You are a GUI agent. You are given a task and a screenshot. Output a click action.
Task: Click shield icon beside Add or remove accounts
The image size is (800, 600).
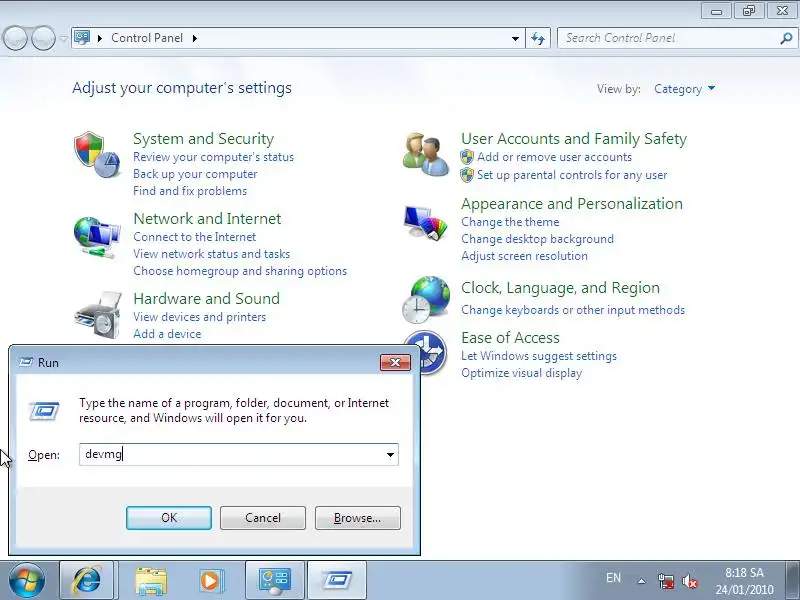466,157
